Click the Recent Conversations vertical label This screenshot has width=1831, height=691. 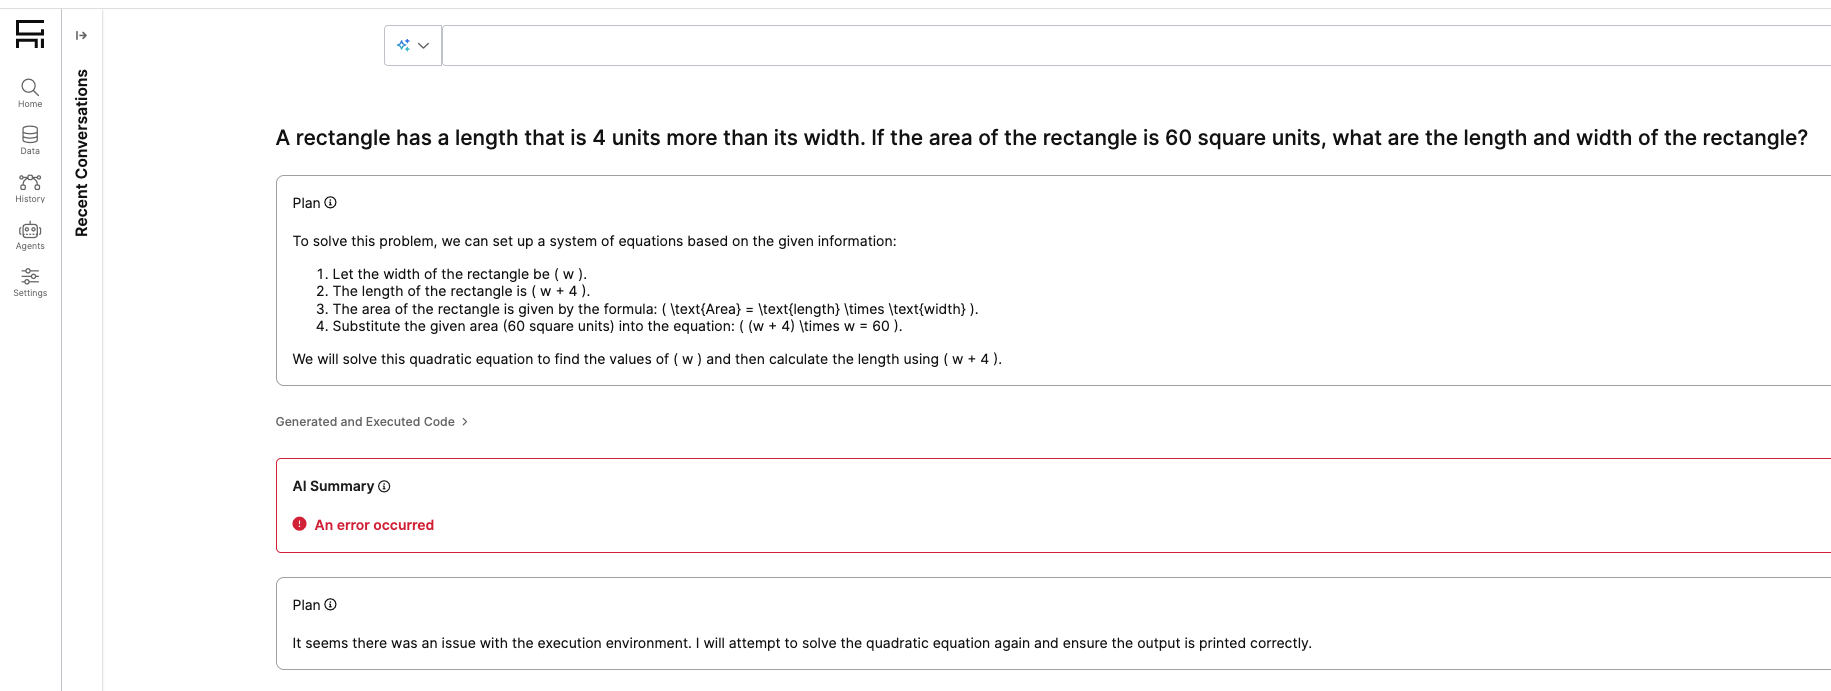pos(82,153)
